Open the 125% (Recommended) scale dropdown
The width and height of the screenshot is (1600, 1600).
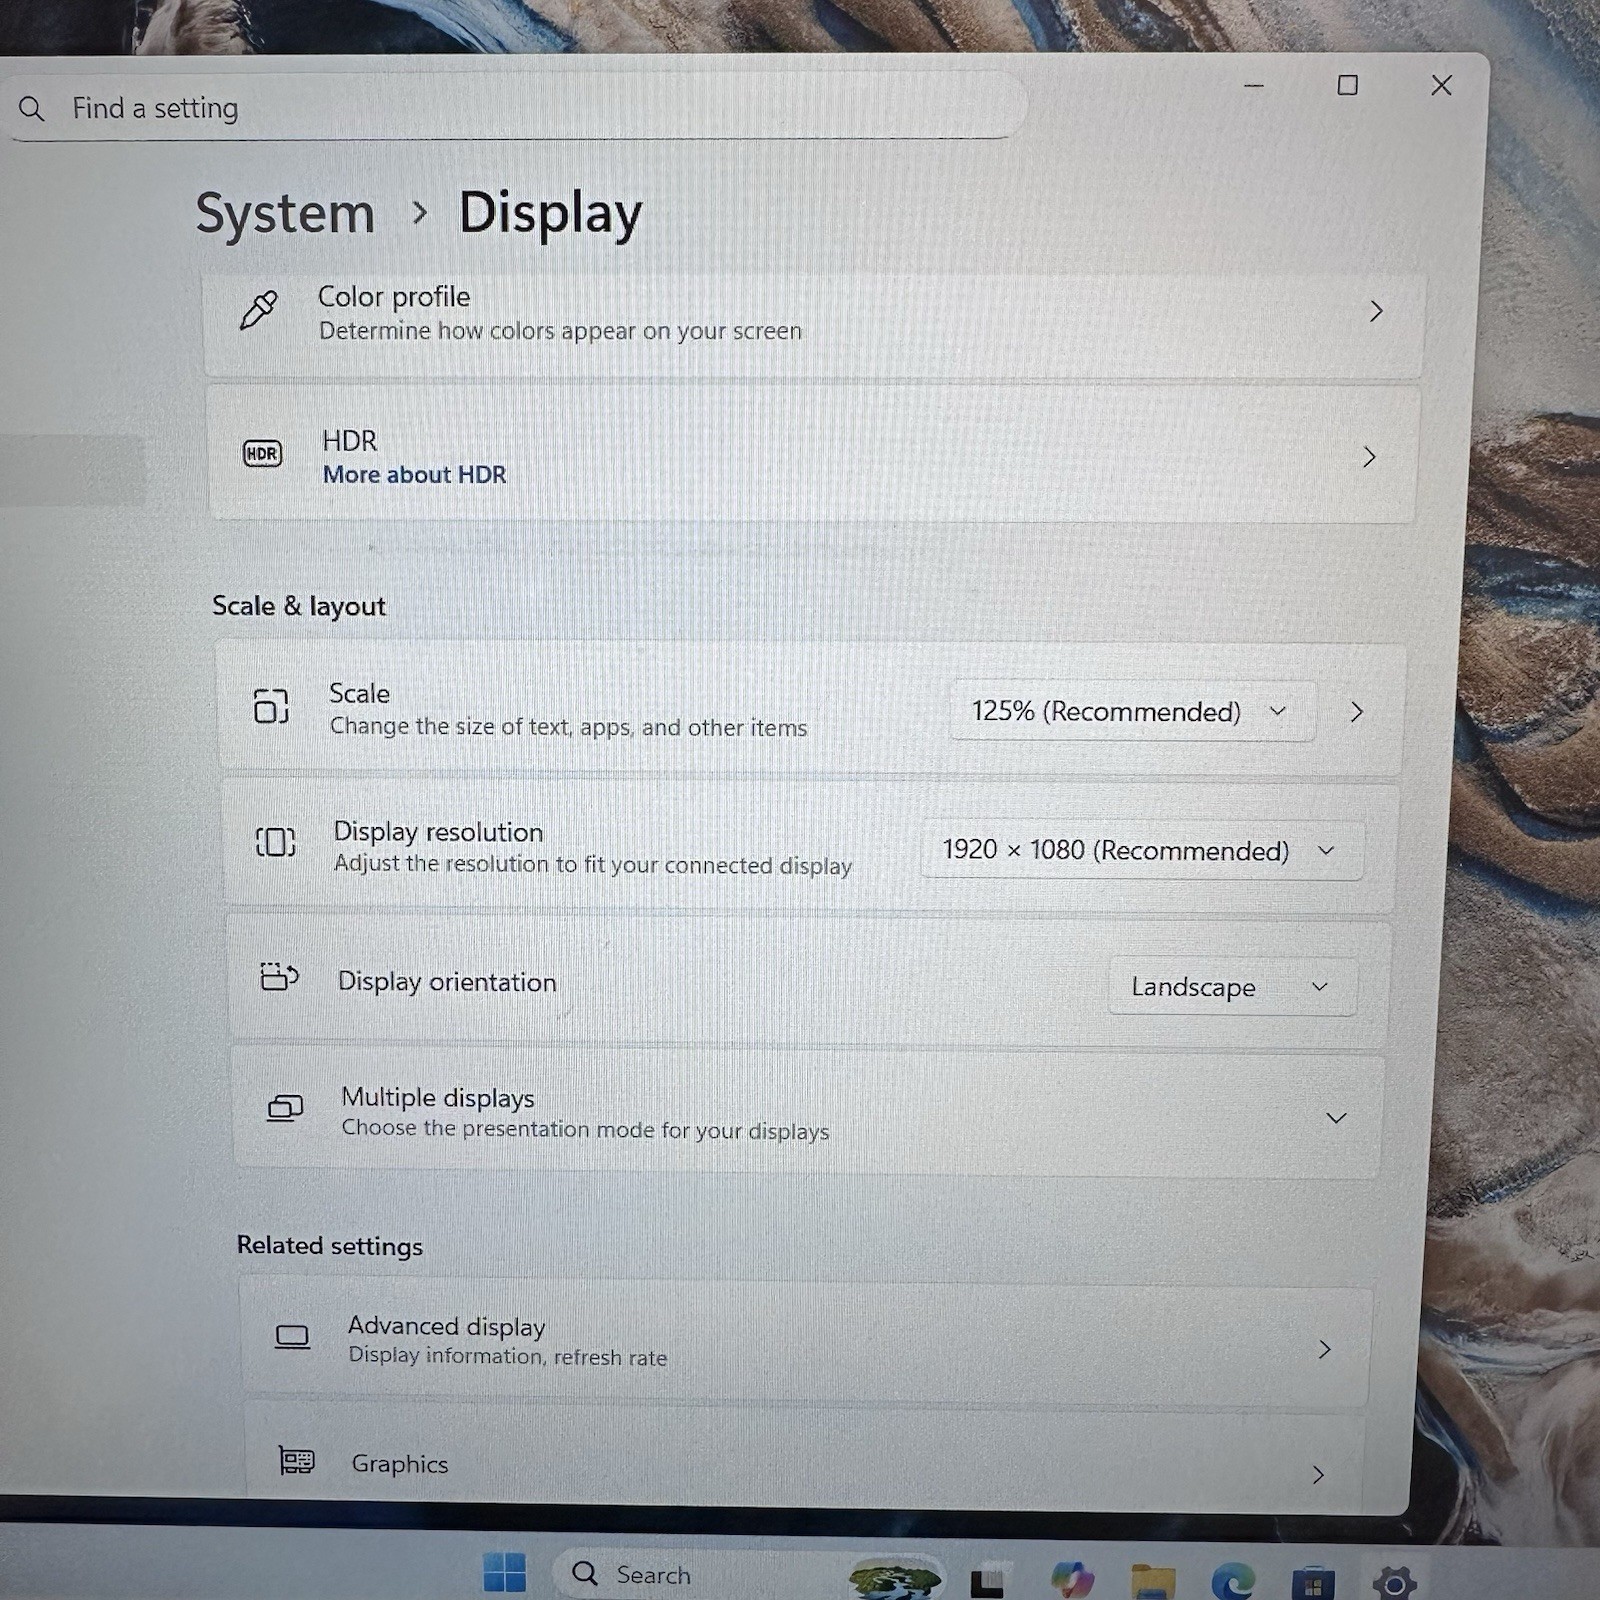pos(1132,711)
